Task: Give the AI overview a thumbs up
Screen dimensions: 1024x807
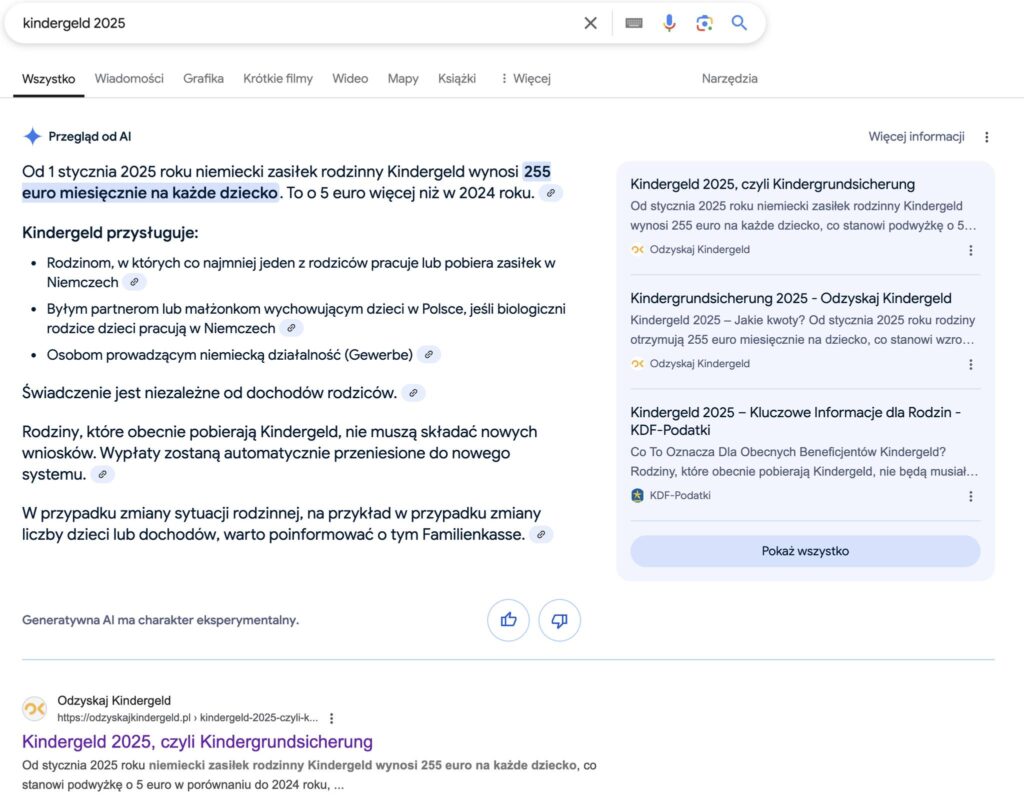Action: point(508,620)
